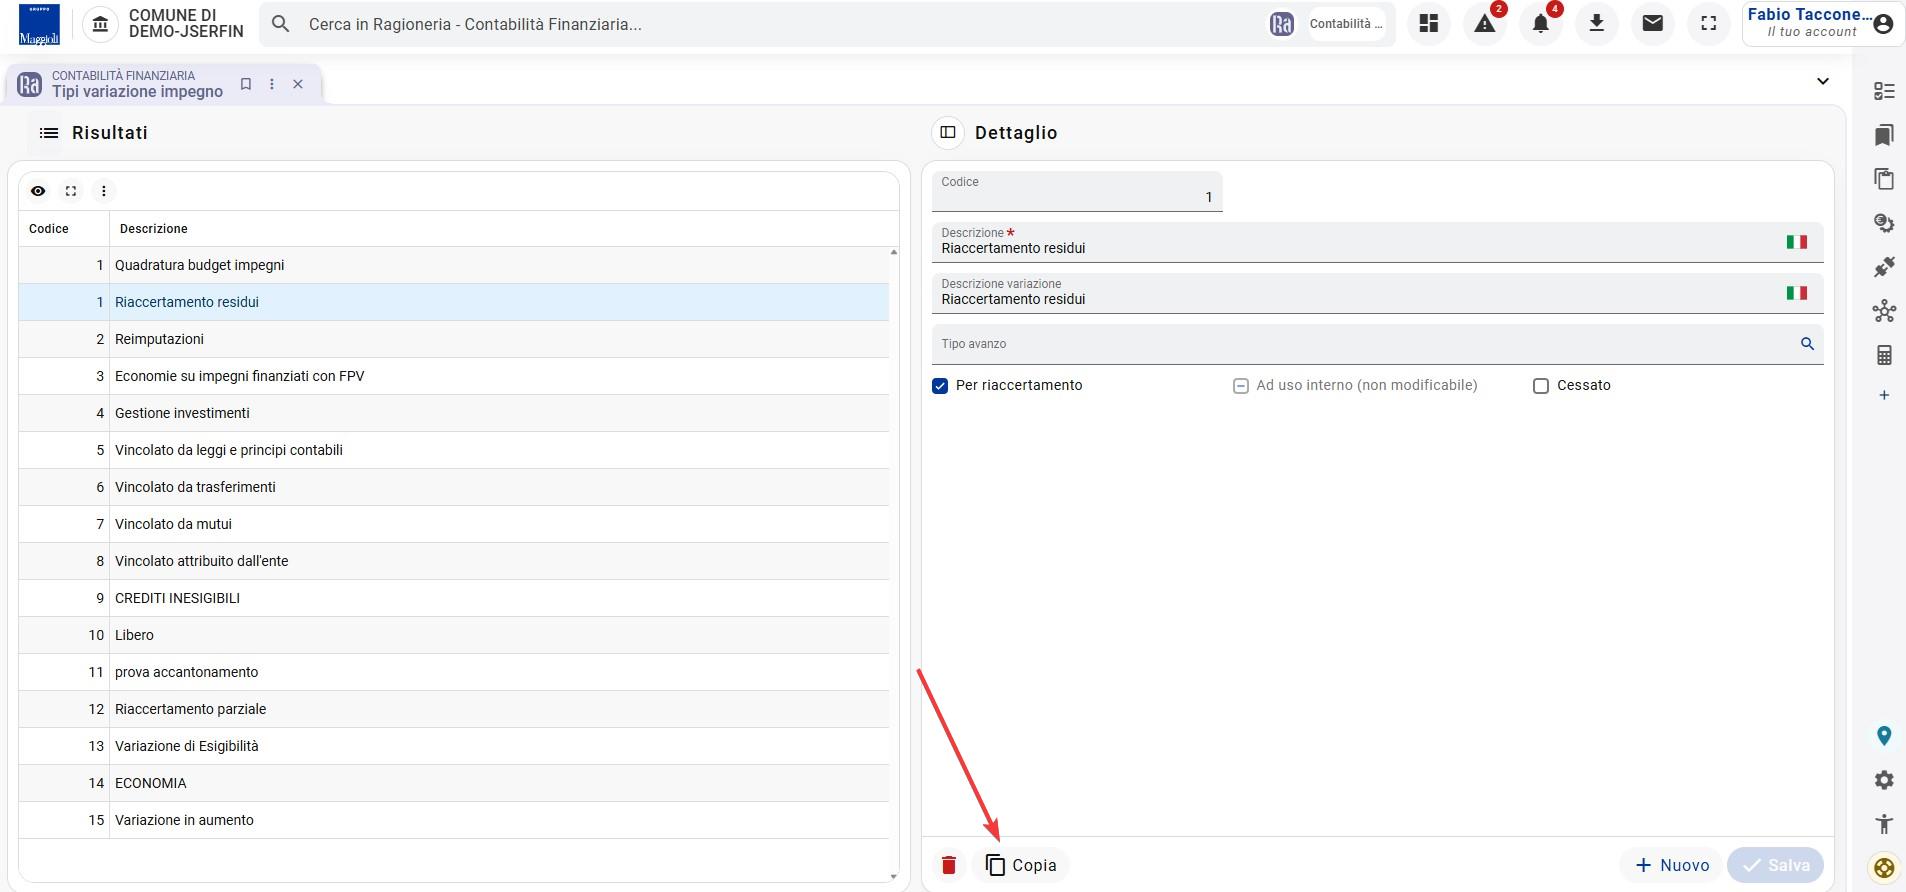Open the dashboard apps grid icon

coord(1429,24)
